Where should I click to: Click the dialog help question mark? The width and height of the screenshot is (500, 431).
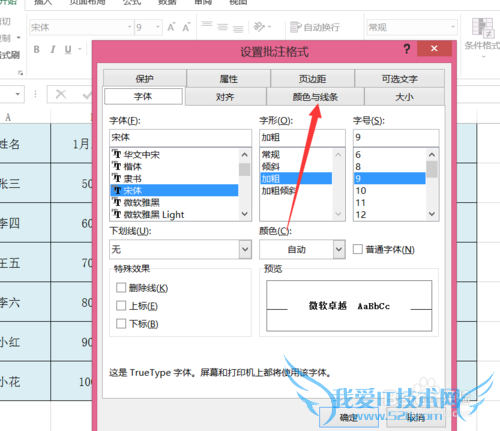[x=407, y=49]
